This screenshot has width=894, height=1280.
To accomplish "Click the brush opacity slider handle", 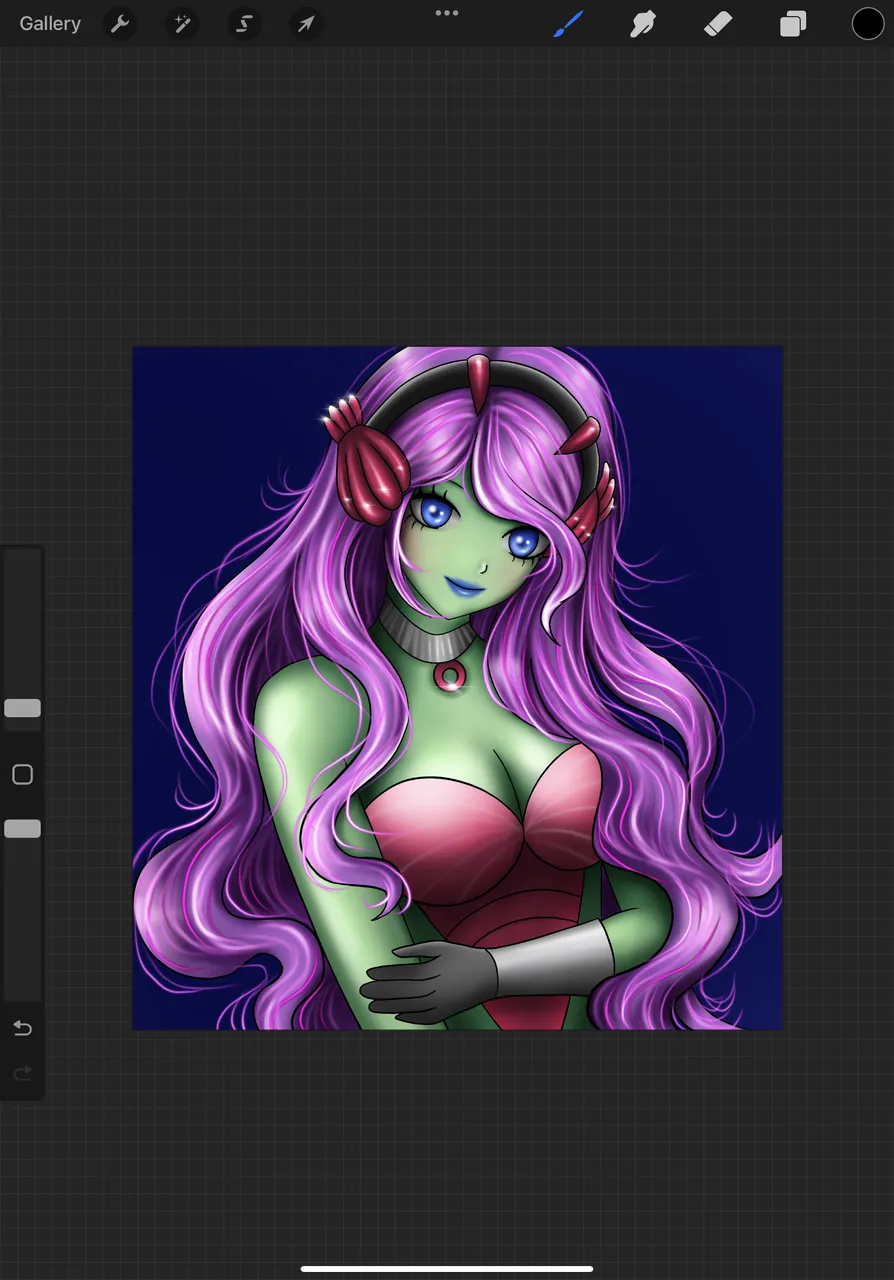I will [22, 828].
